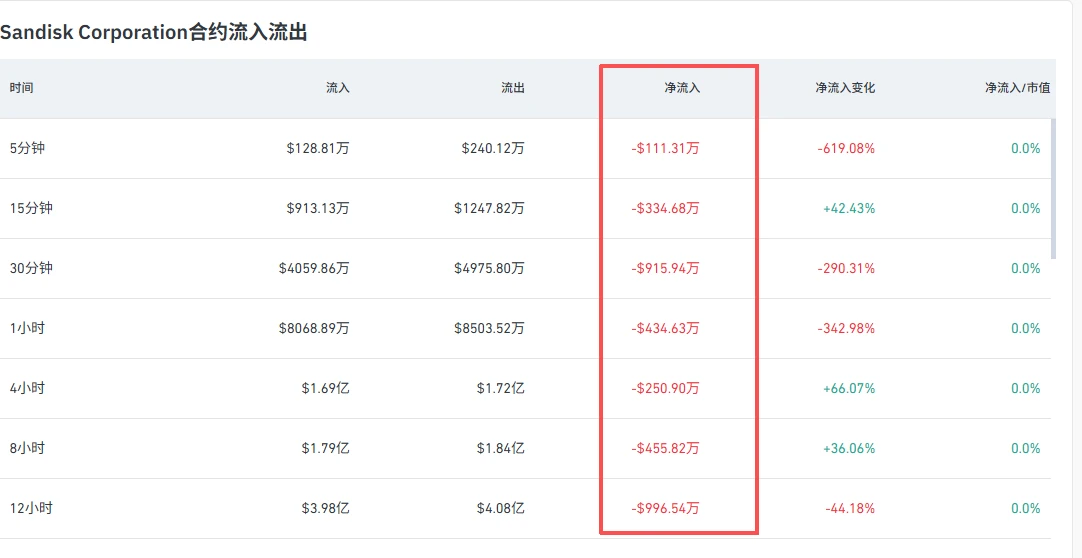The image size is (1082, 558).
Task: Click outflow value $1.72亿
Action: pyautogui.click(x=500, y=388)
